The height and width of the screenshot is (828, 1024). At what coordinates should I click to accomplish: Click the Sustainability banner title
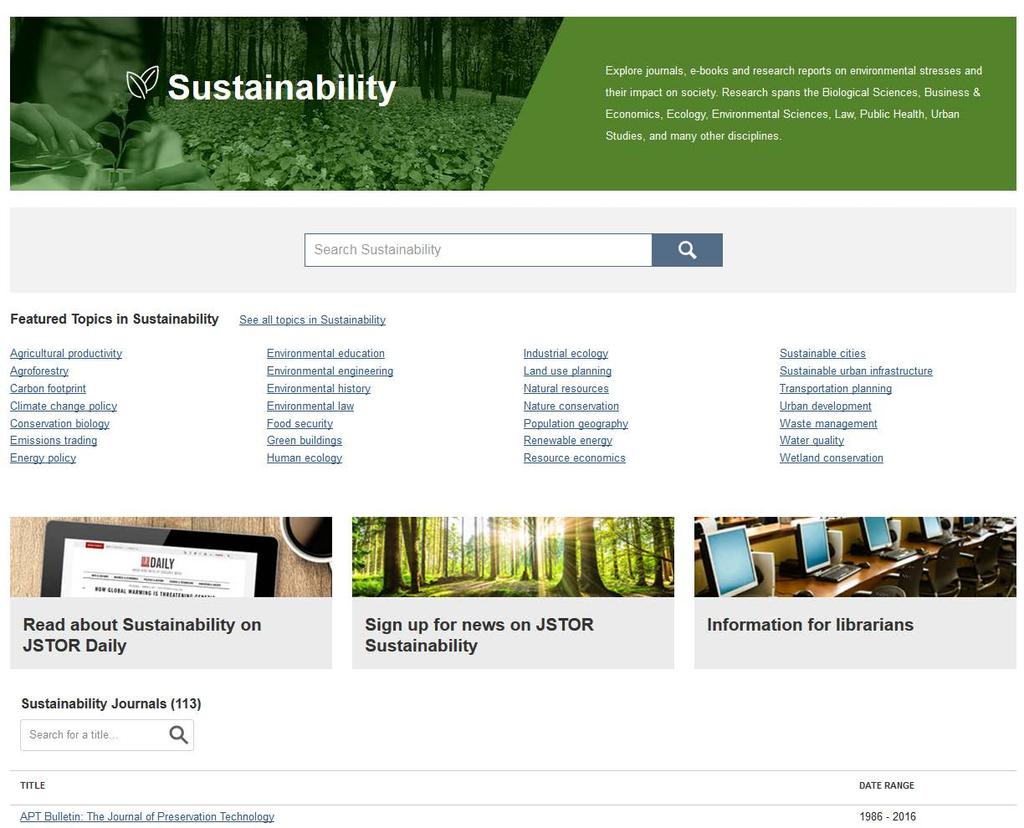coord(281,88)
